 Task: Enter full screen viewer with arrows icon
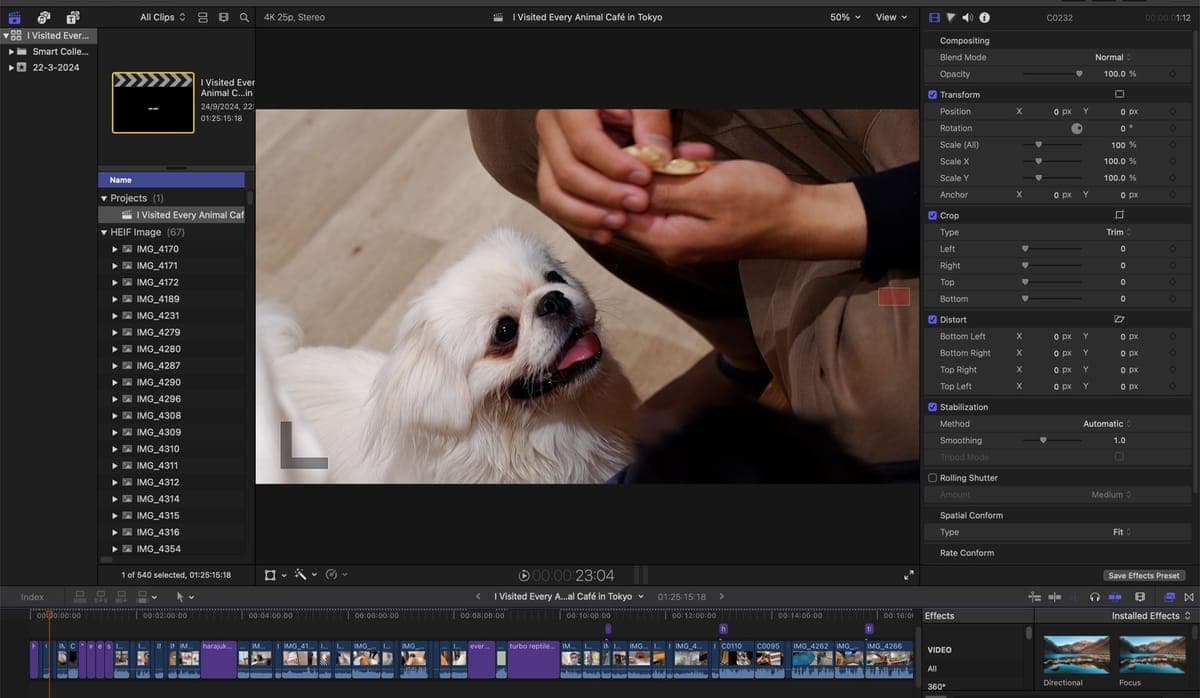pos(908,575)
